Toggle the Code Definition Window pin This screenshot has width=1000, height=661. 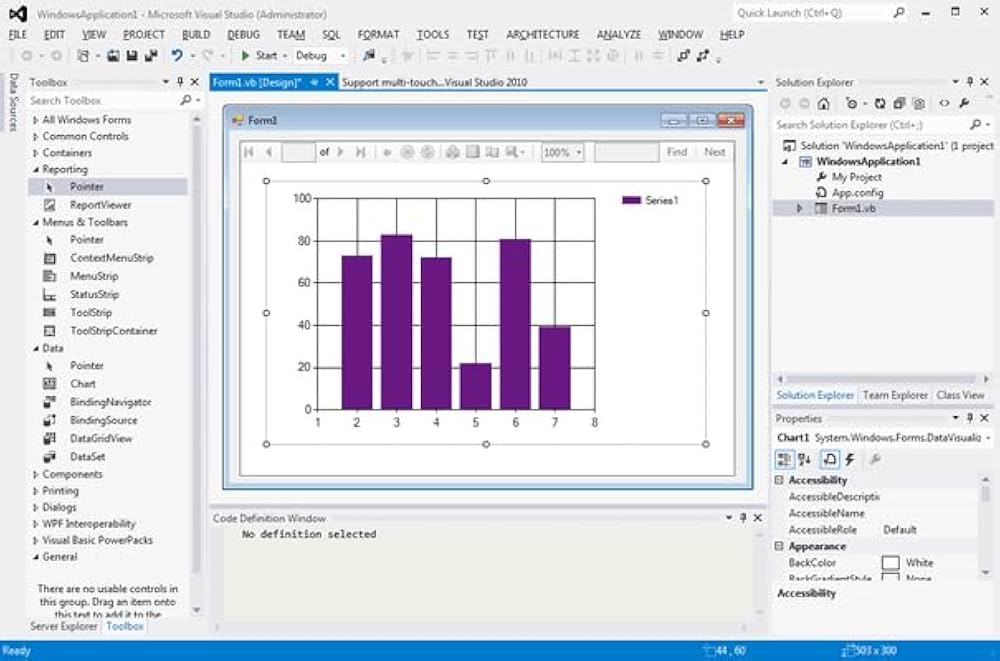click(x=741, y=518)
